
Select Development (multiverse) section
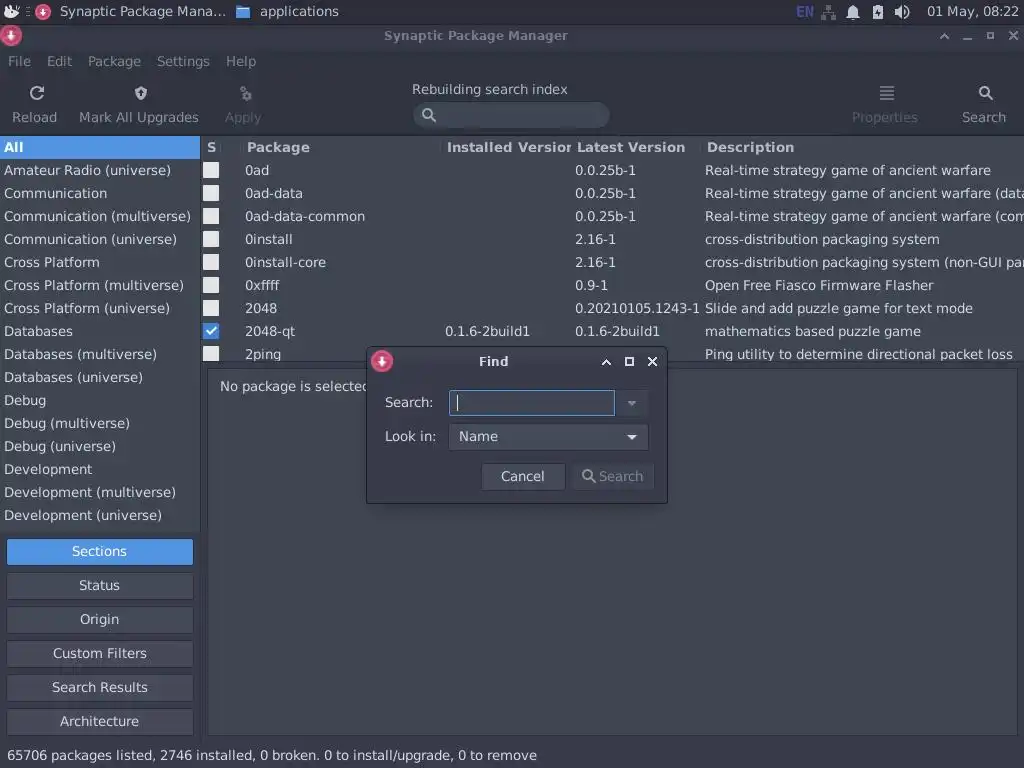tap(100, 492)
